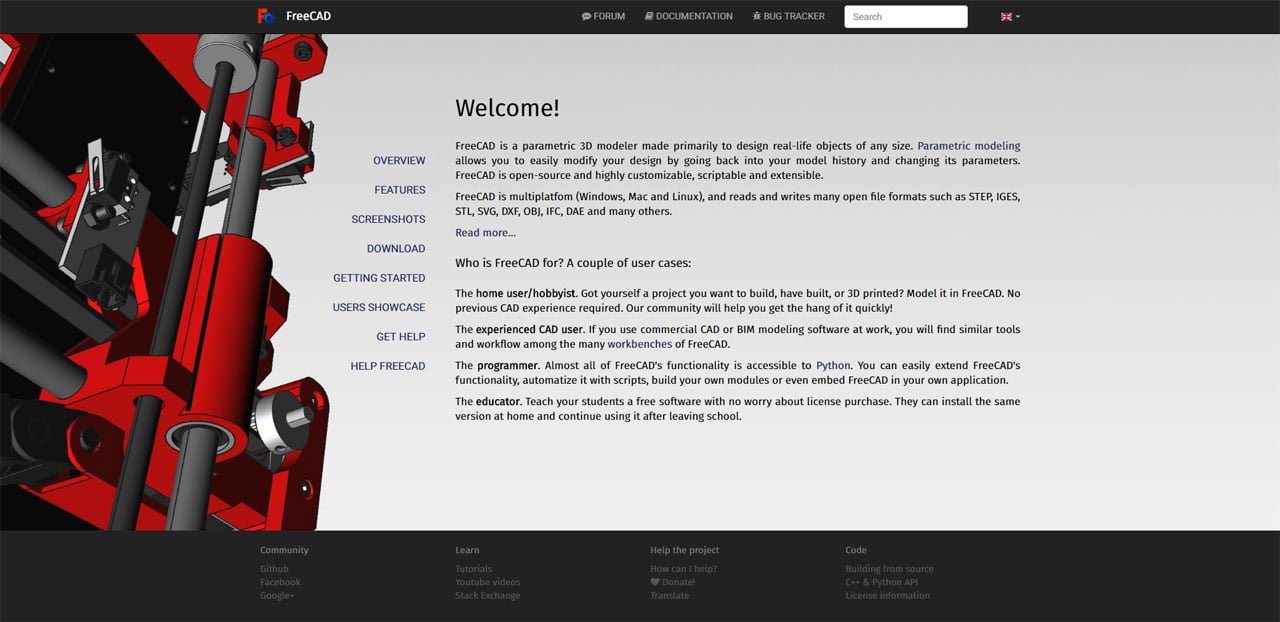This screenshot has width=1280, height=622.
Task: Click the heart icon beside Donate
Action: tap(655, 582)
